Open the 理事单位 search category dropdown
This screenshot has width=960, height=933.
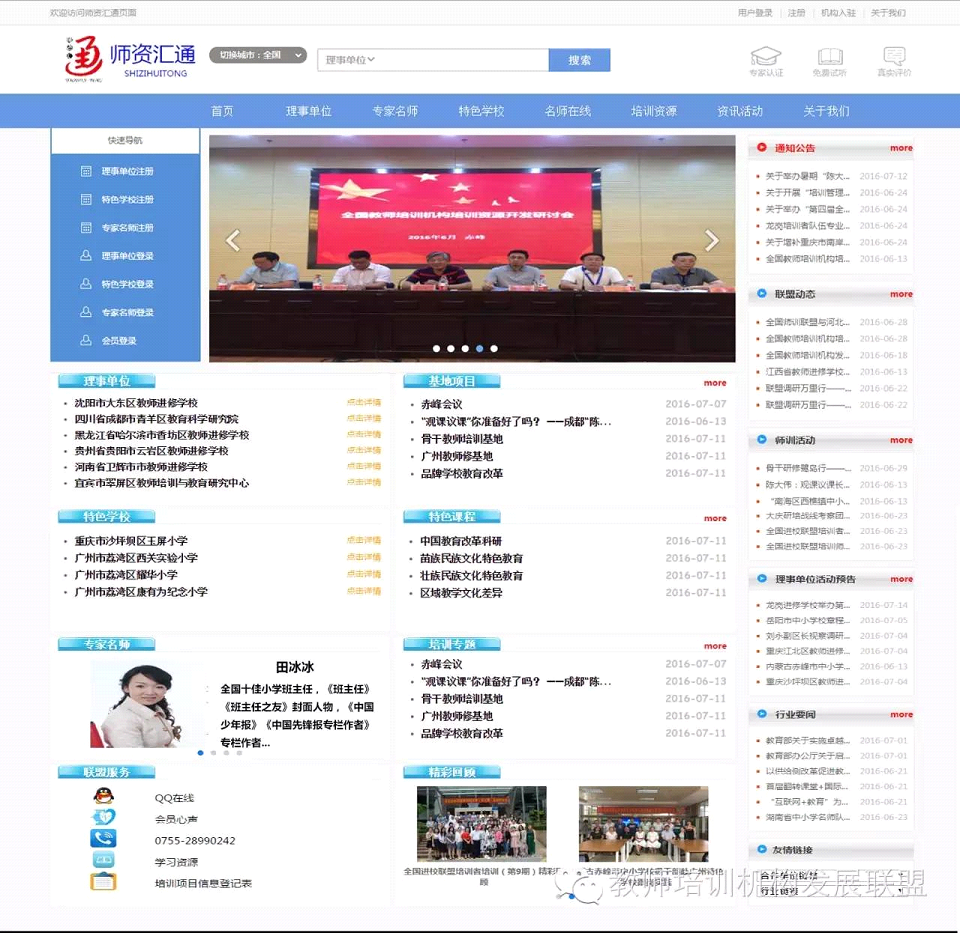(350, 60)
